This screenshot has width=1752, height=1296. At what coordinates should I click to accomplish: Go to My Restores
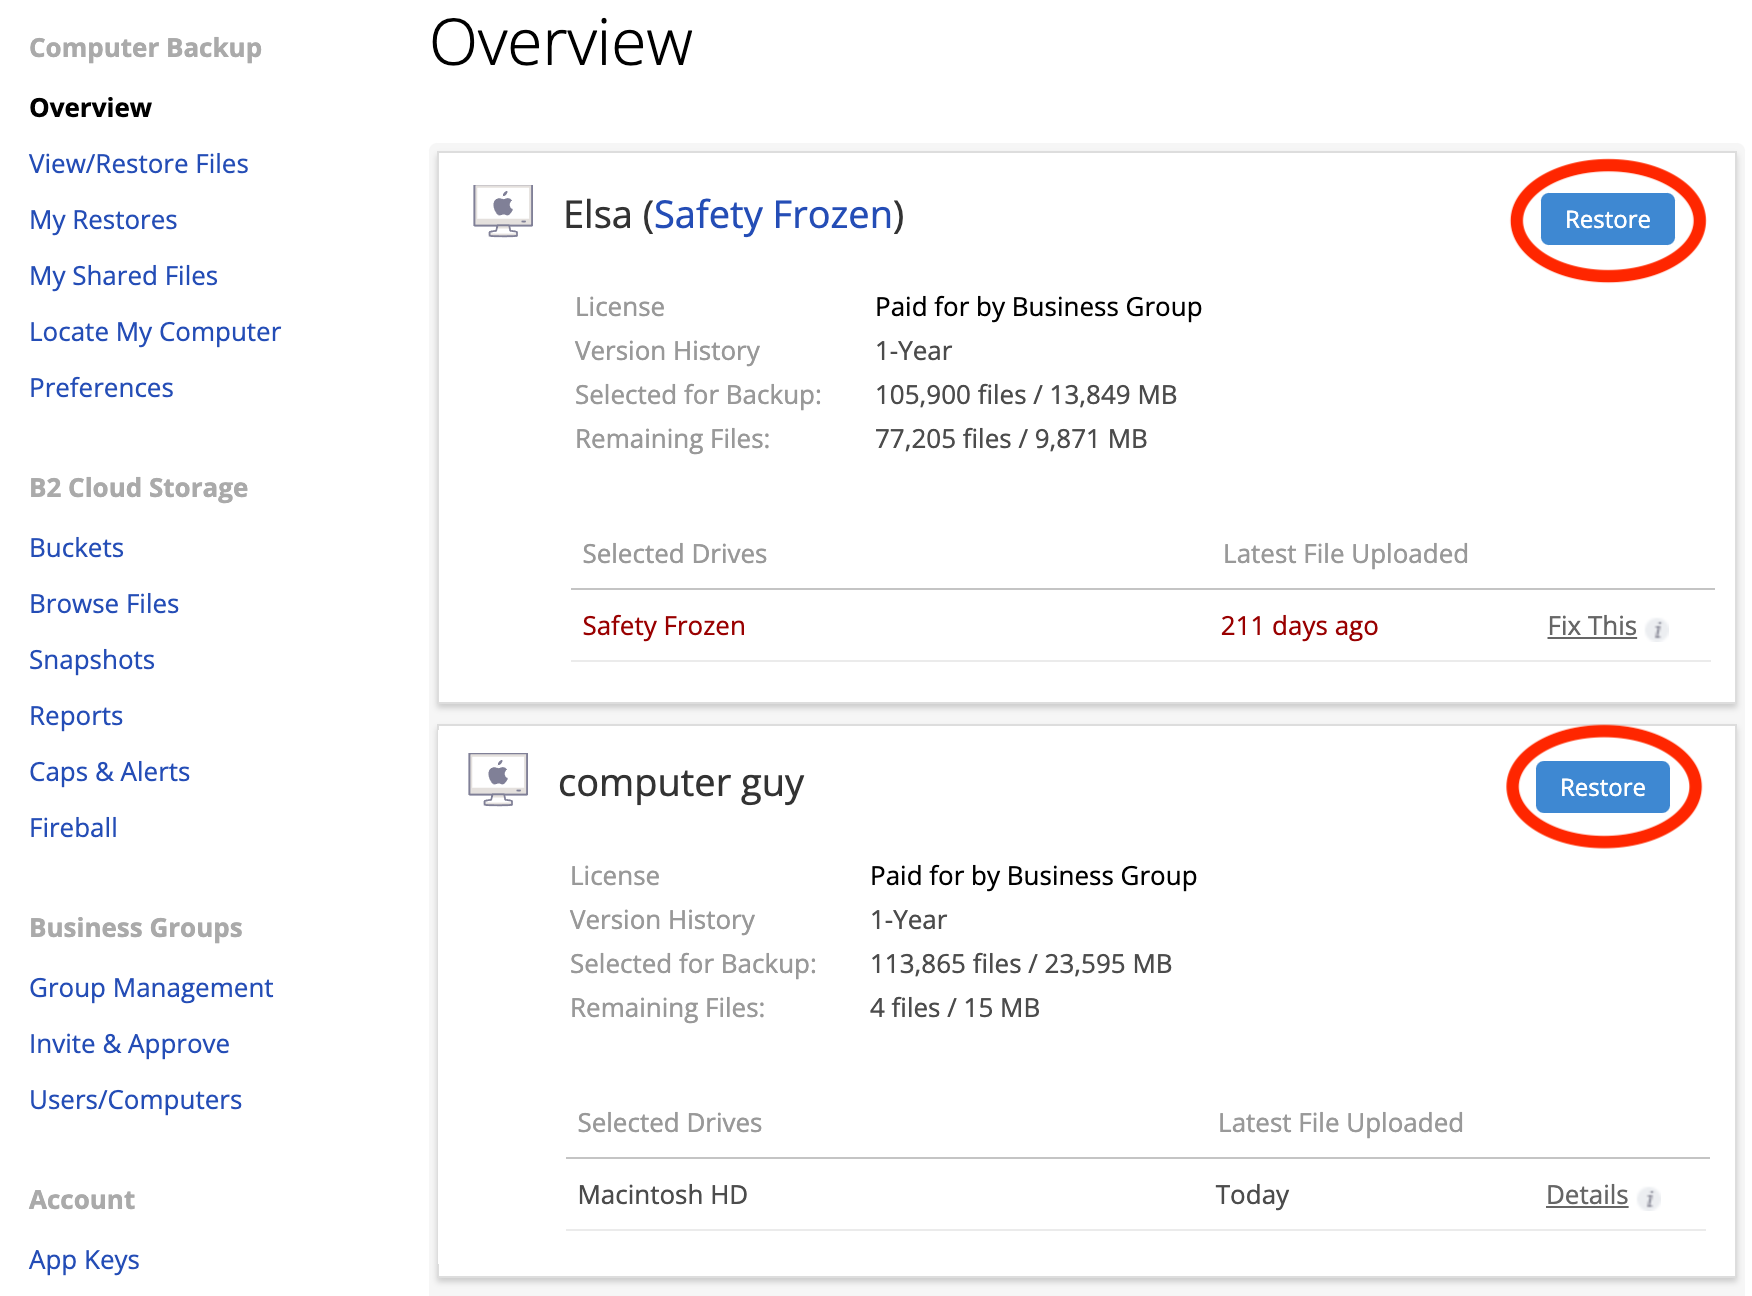[103, 220]
